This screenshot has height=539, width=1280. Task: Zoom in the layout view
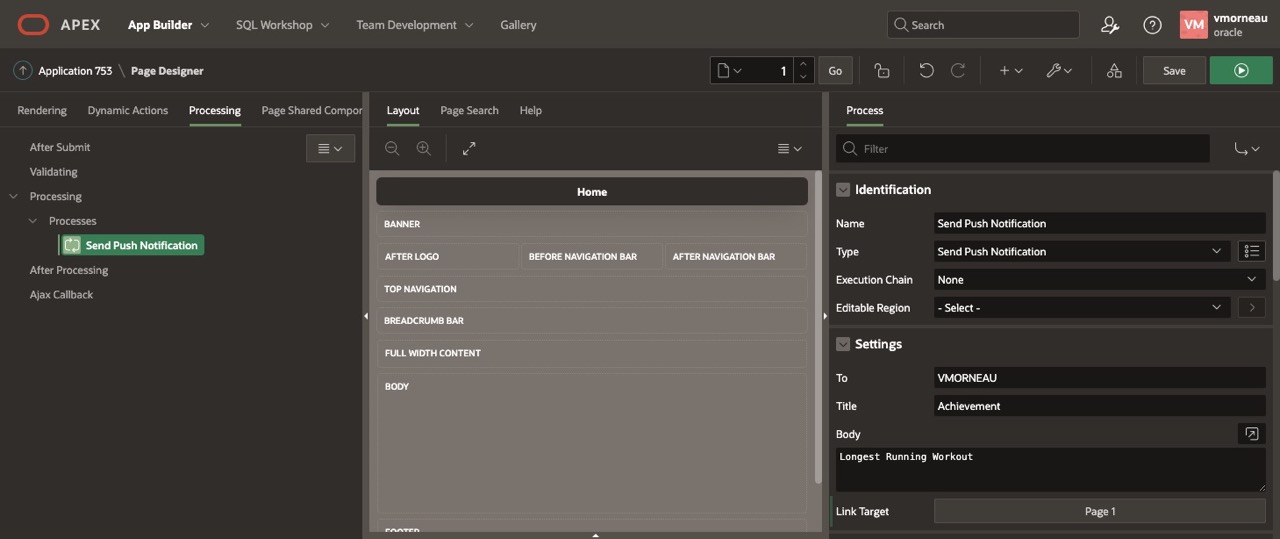click(424, 148)
